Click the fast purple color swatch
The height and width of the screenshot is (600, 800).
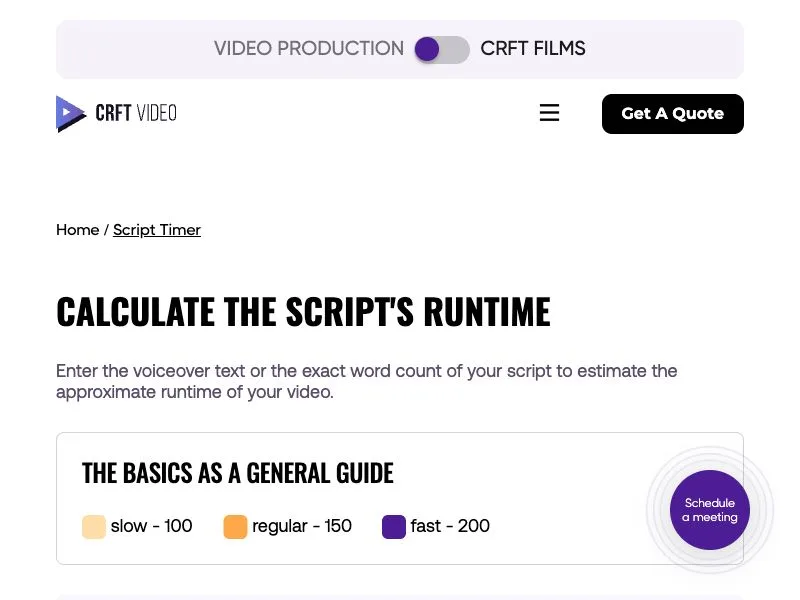tap(394, 527)
